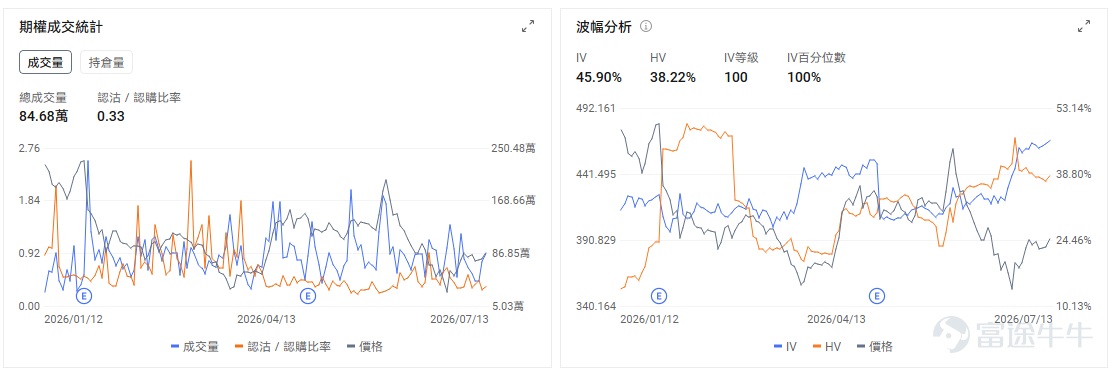Expand the 期權成交統計 panel to fullscreen
This screenshot has width=1113, height=371.
click(x=527, y=26)
